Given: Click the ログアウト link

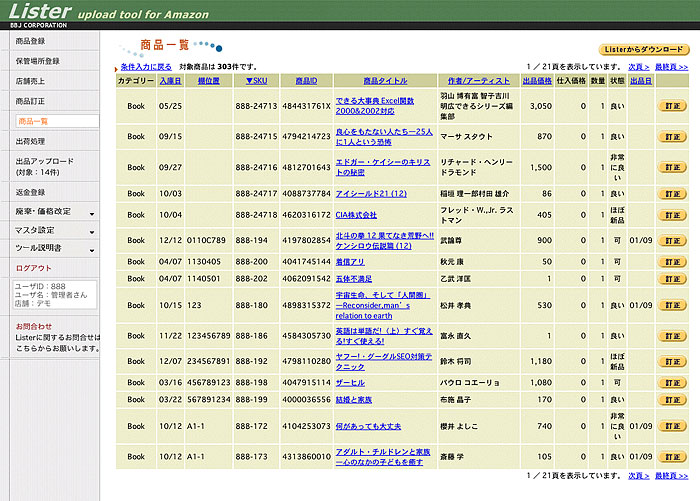Looking at the screenshot, I should pos(33,268).
